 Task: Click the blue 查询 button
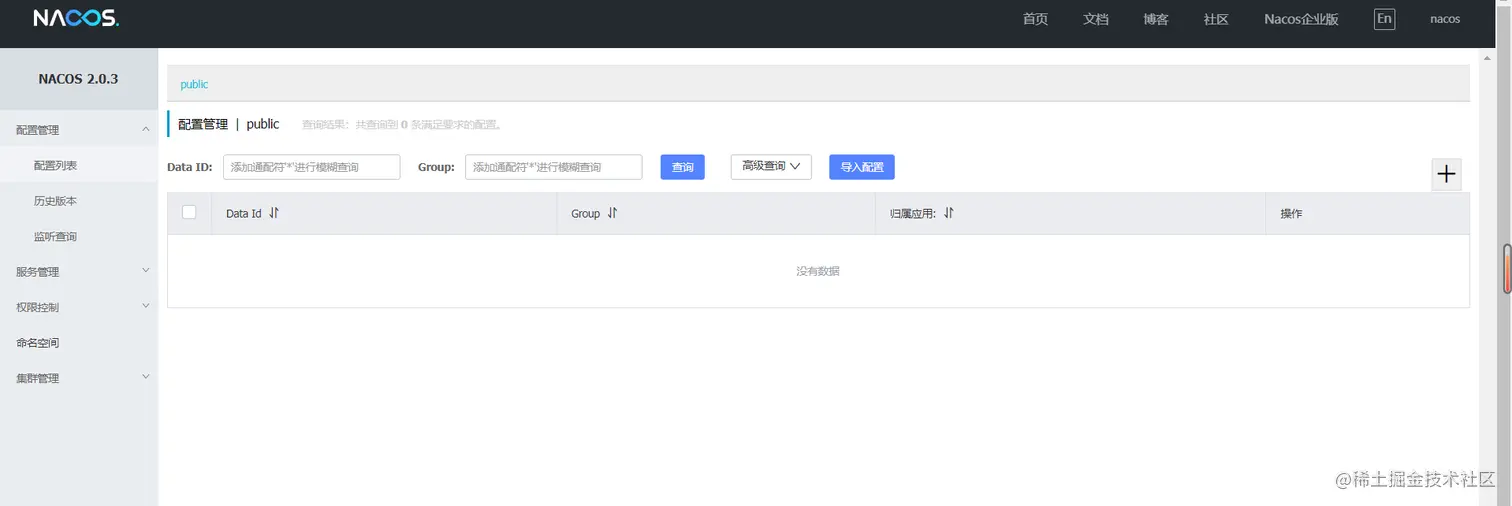tap(683, 167)
